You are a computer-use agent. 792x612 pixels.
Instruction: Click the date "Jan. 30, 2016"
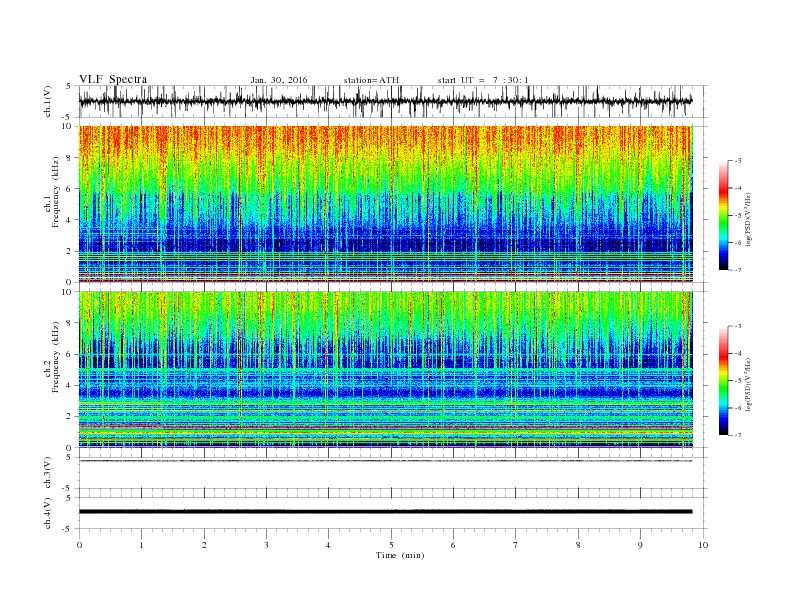click(279, 80)
